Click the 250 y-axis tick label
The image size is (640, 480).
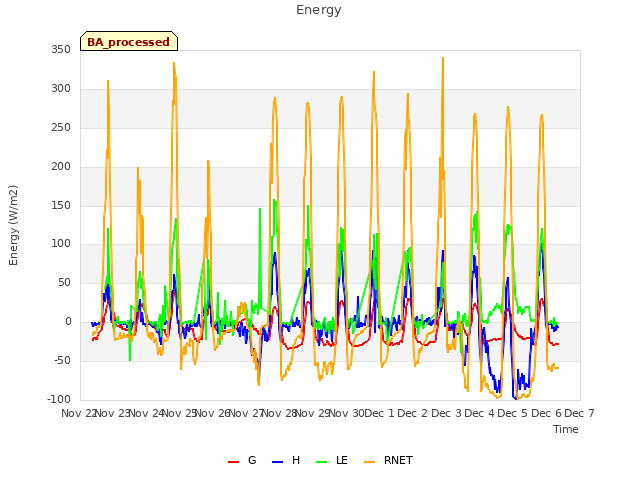click(x=61, y=127)
